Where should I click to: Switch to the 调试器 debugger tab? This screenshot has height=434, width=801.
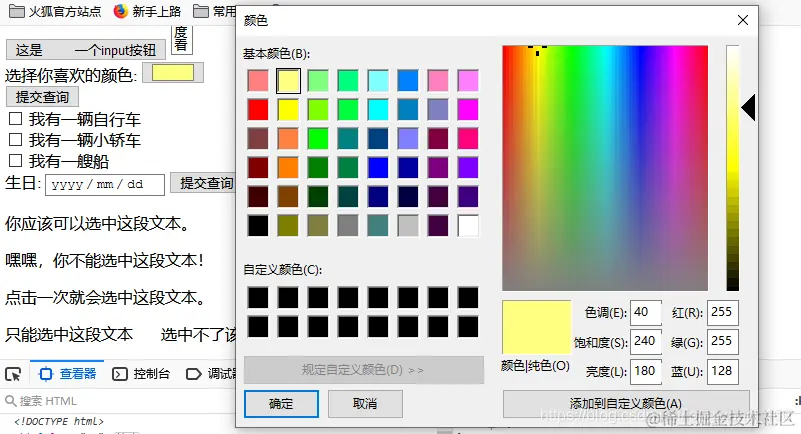point(210,374)
